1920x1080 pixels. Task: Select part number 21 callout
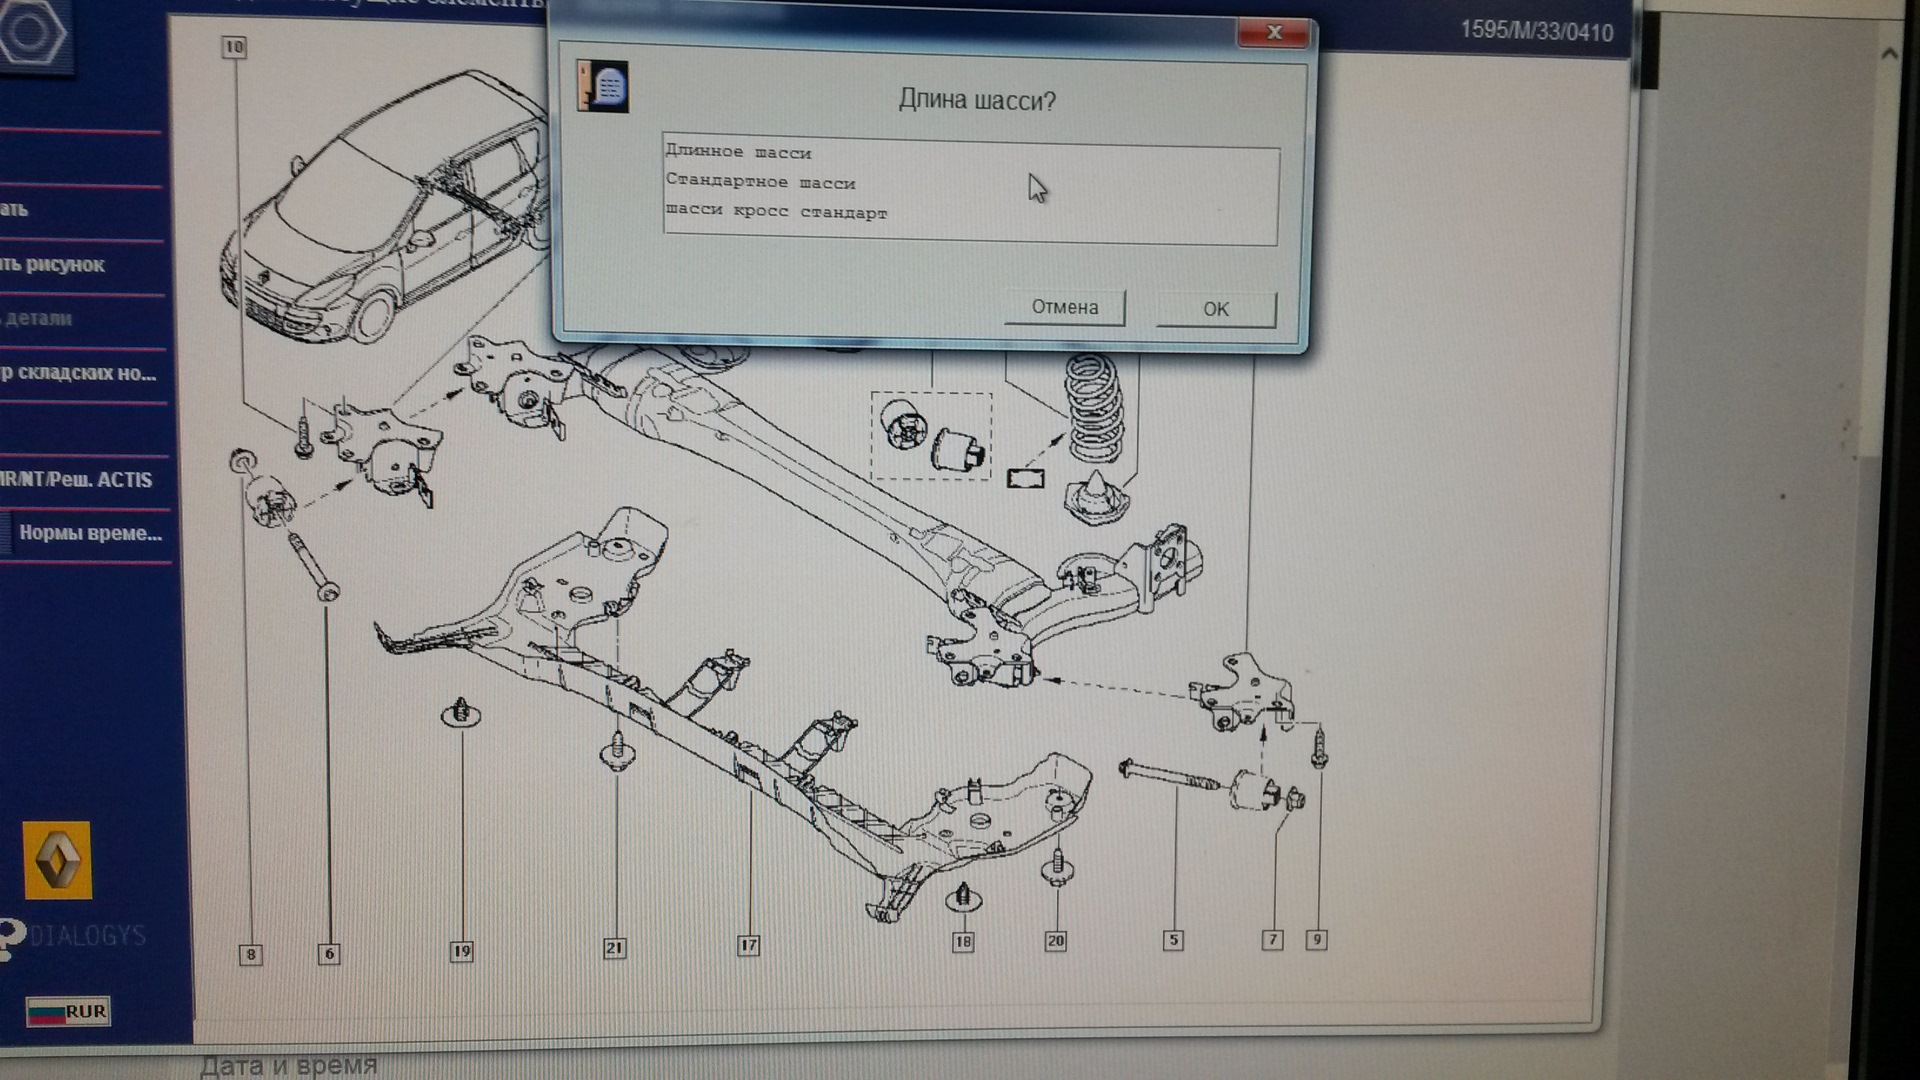click(x=615, y=948)
